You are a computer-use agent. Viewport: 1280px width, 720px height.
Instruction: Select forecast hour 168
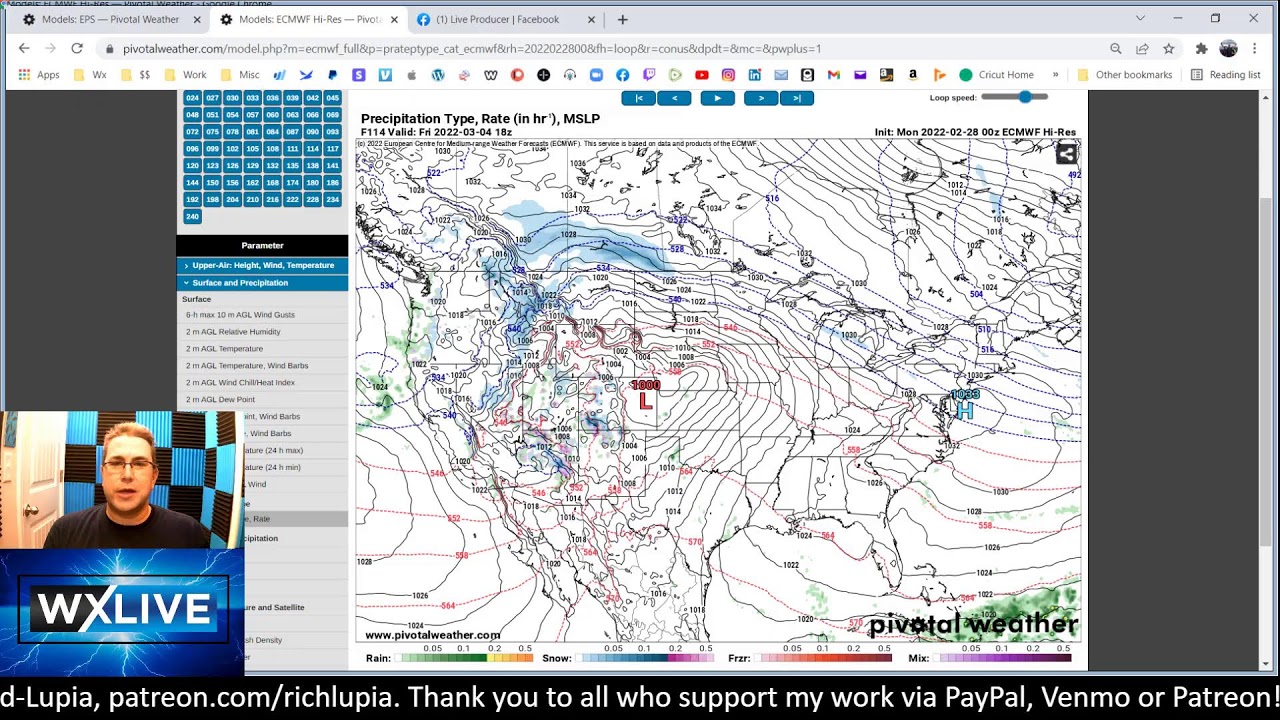click(272, 183)
